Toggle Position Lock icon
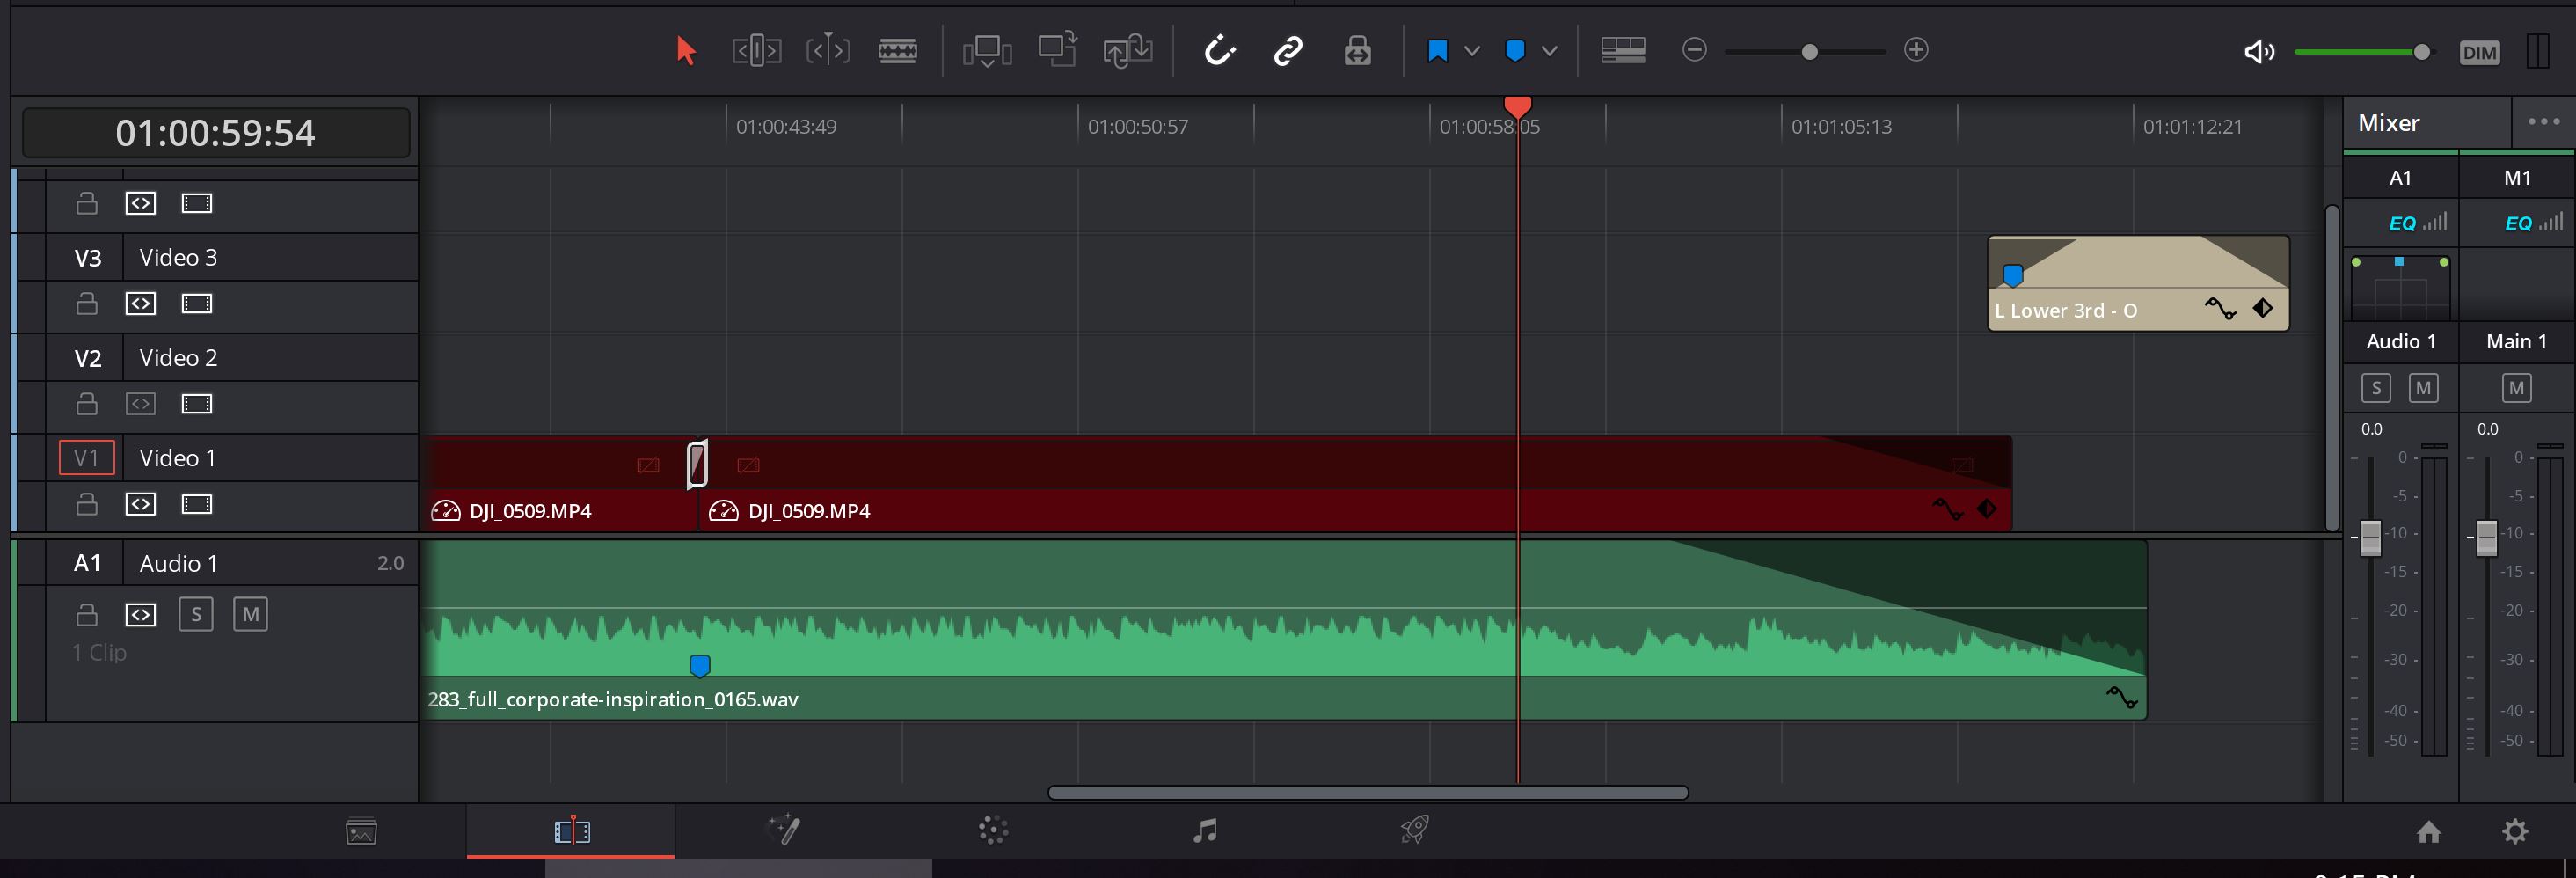The image size is (2576, 878). [x=1357, y=50]
